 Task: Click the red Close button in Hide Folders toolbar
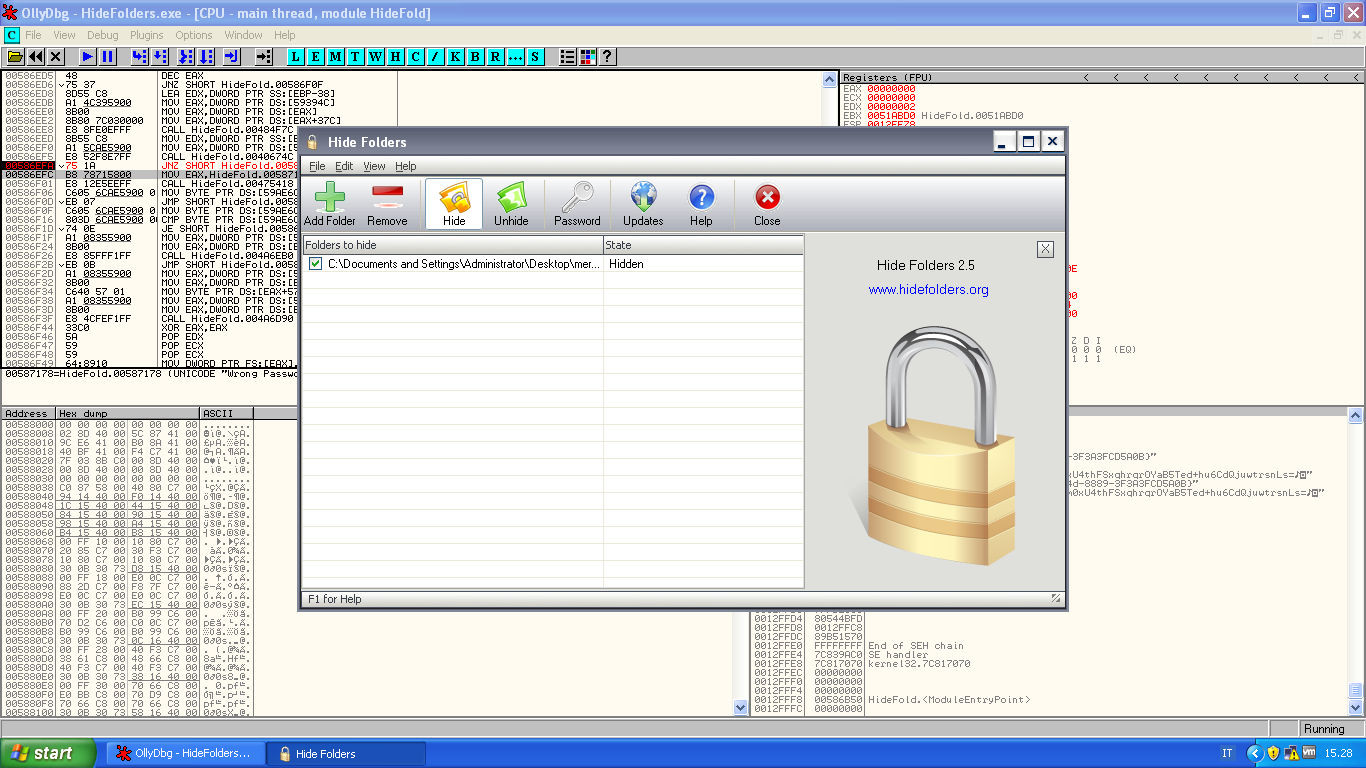(767, 204)
